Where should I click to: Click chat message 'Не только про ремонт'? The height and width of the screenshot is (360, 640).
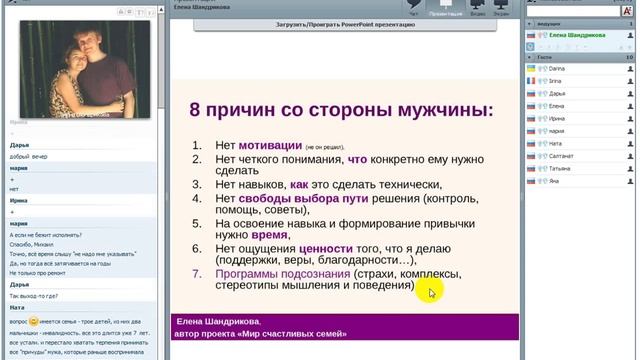pyautogui.click(x=38, y=273)
